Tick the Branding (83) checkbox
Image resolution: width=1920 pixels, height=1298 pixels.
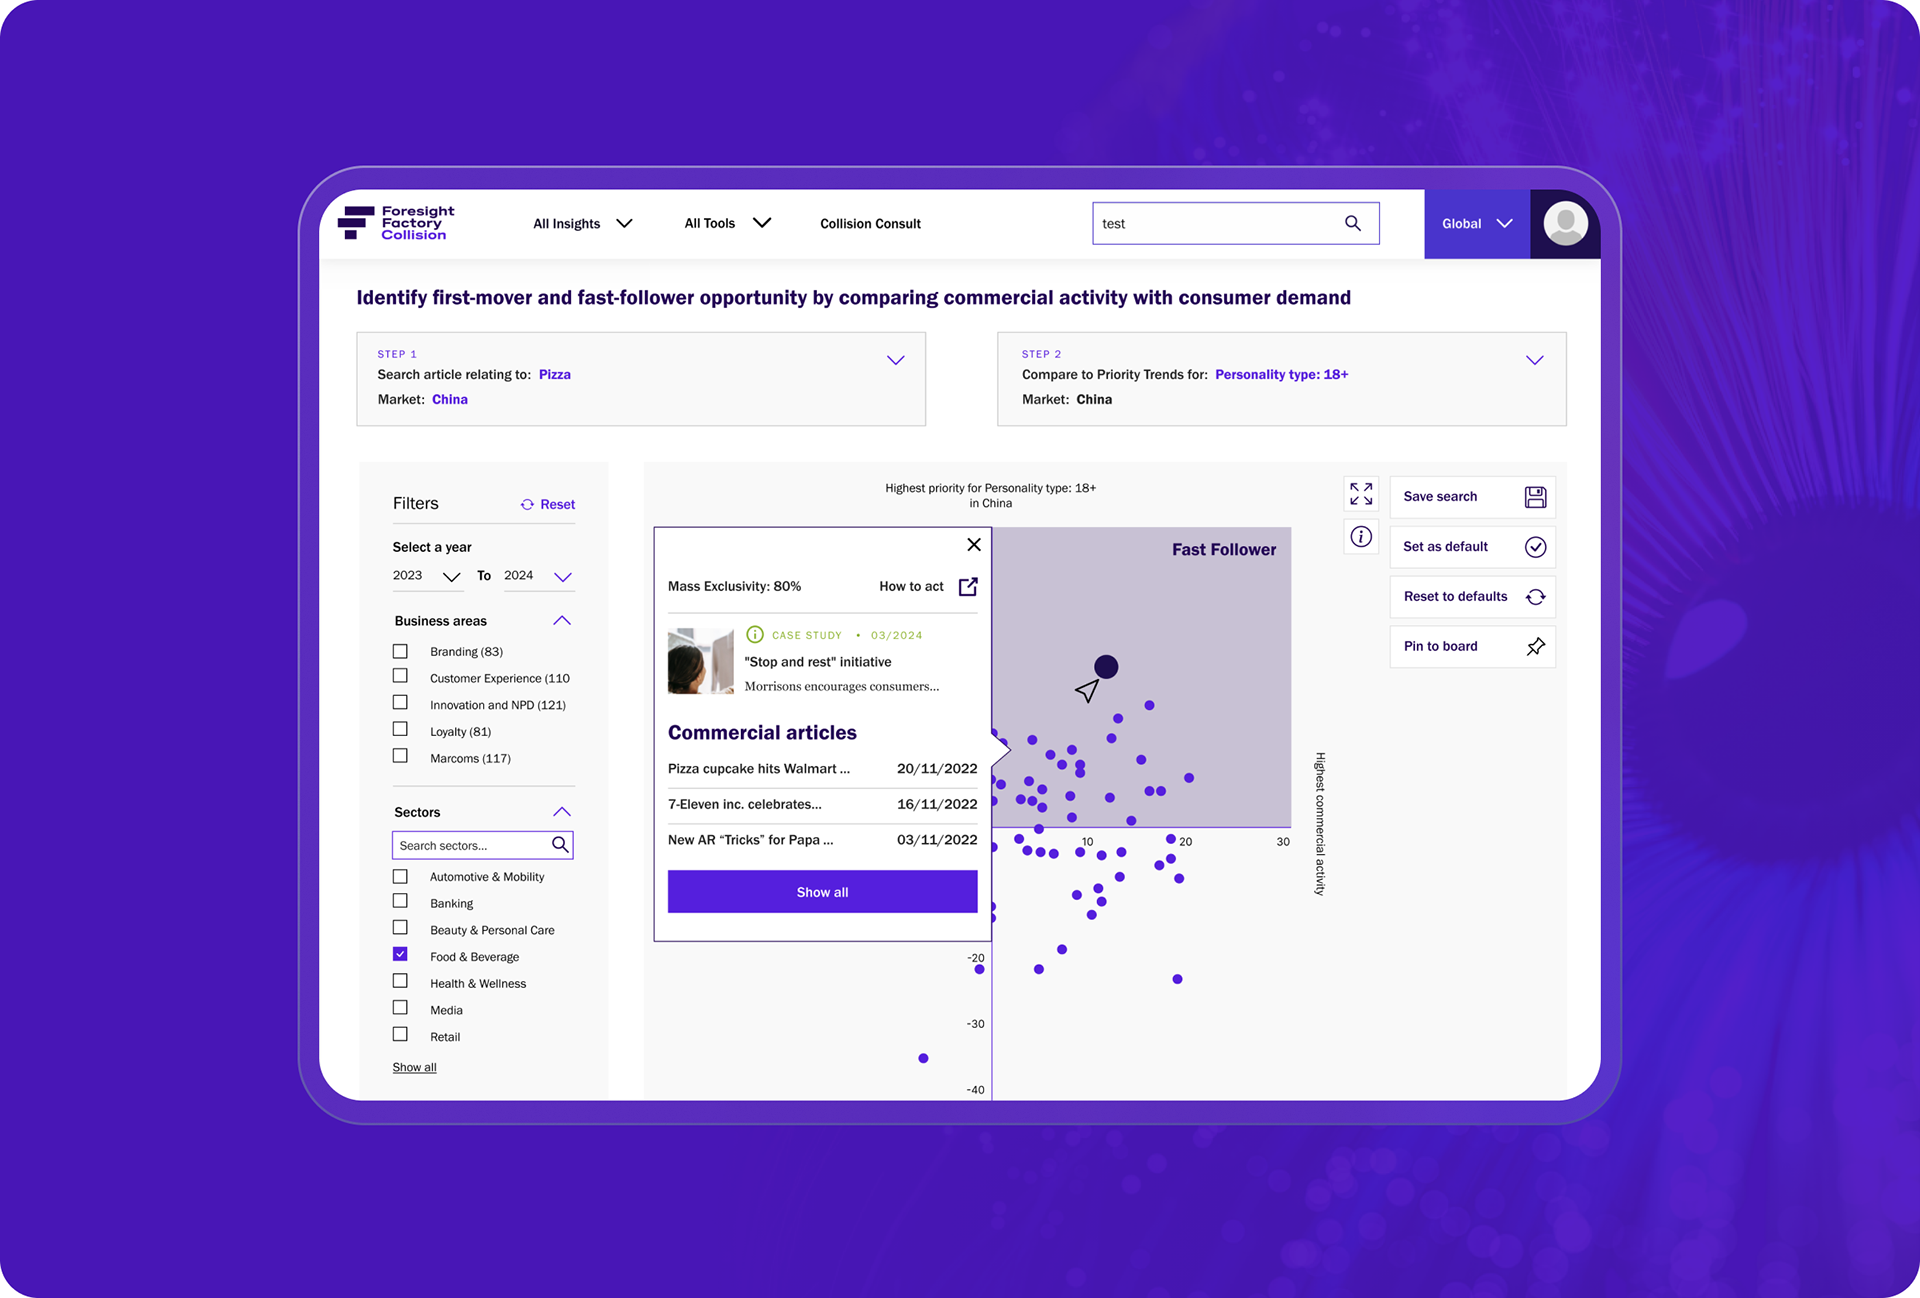(400, 651)
